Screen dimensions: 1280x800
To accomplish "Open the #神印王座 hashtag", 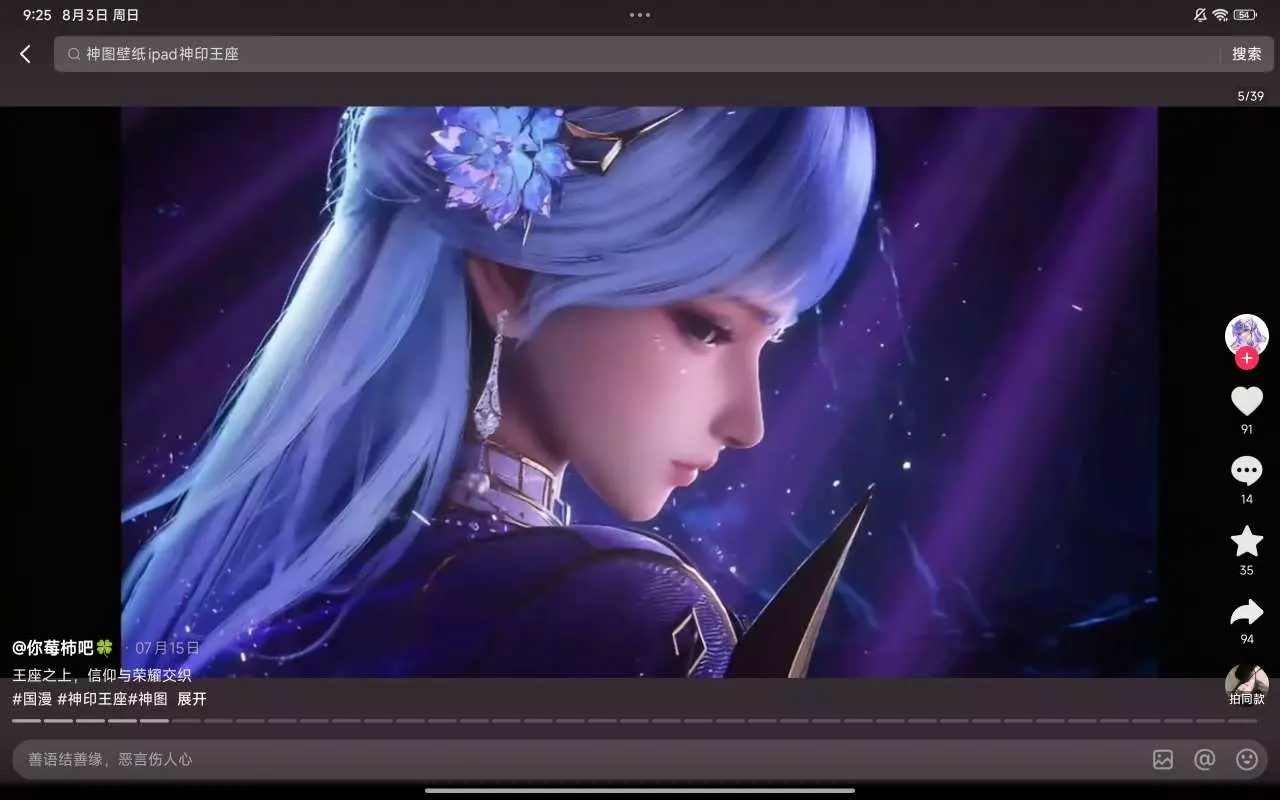I will pyautogui.click(x=92, y=699).
